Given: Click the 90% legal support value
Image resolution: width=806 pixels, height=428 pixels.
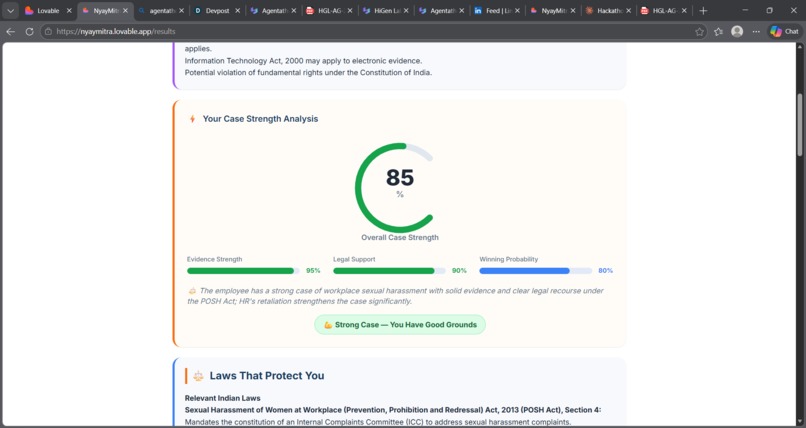Looking at the screenshot, I should pos(459,271).
